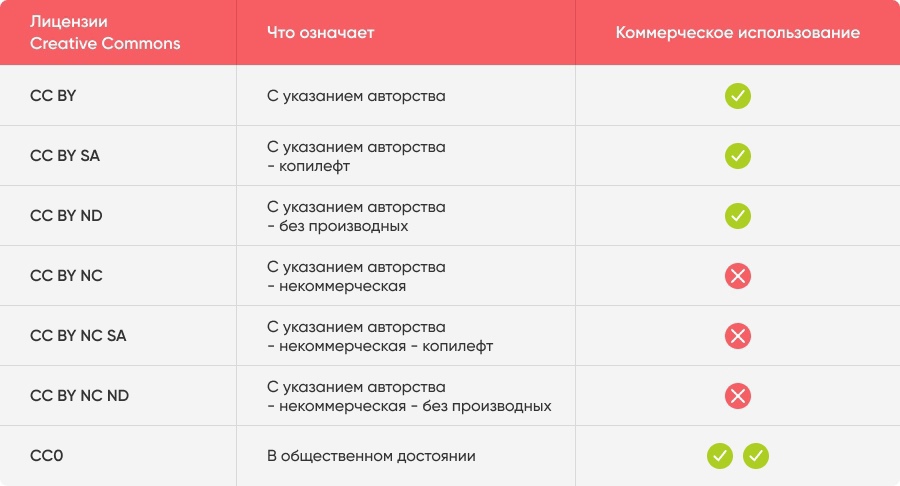Click the left green checkmark in the CC0 row

click(x=720, y=456)
